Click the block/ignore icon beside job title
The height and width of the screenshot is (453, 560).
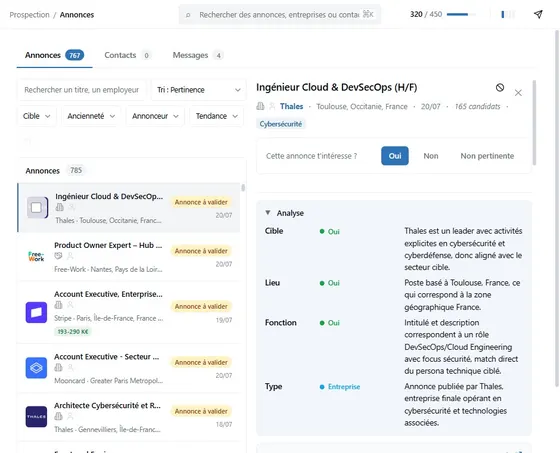pos(500,88)
